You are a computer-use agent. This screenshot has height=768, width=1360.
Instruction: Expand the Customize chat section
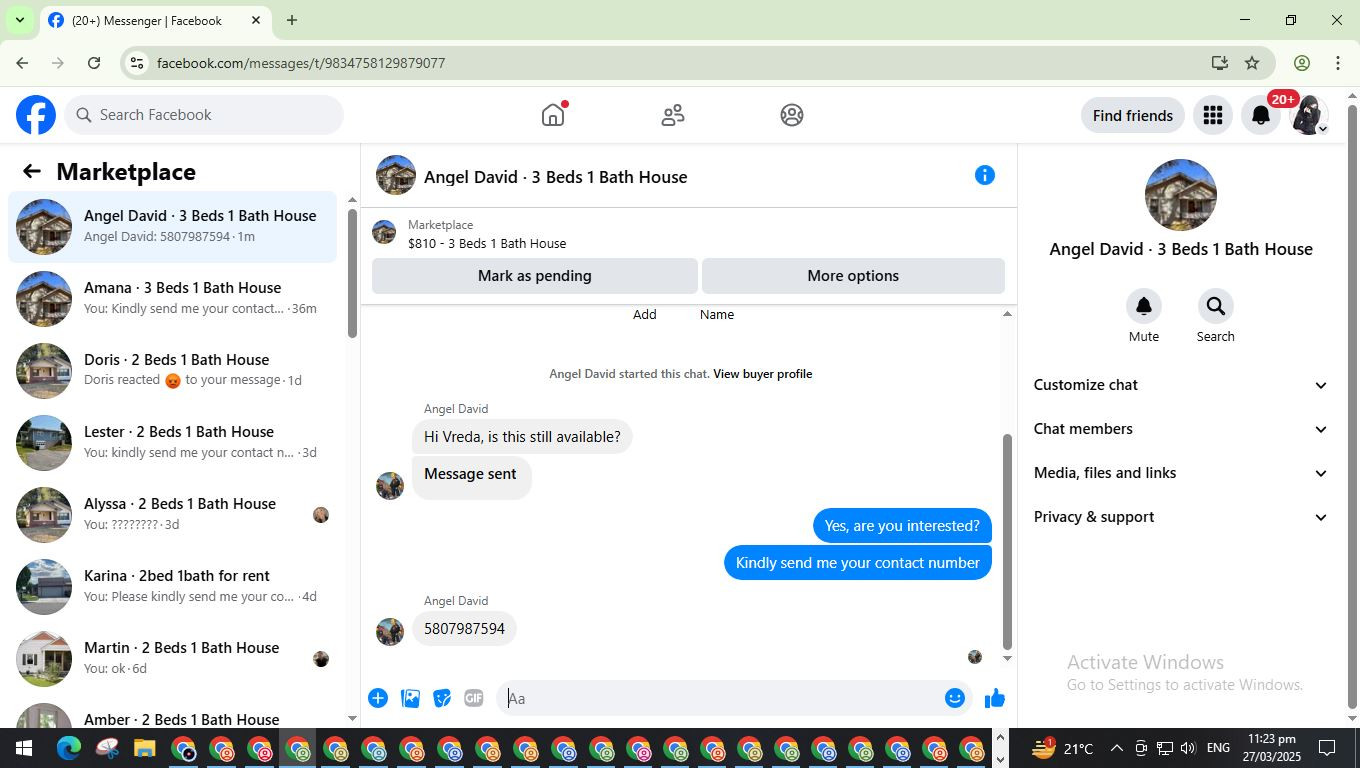(1181, 385)
